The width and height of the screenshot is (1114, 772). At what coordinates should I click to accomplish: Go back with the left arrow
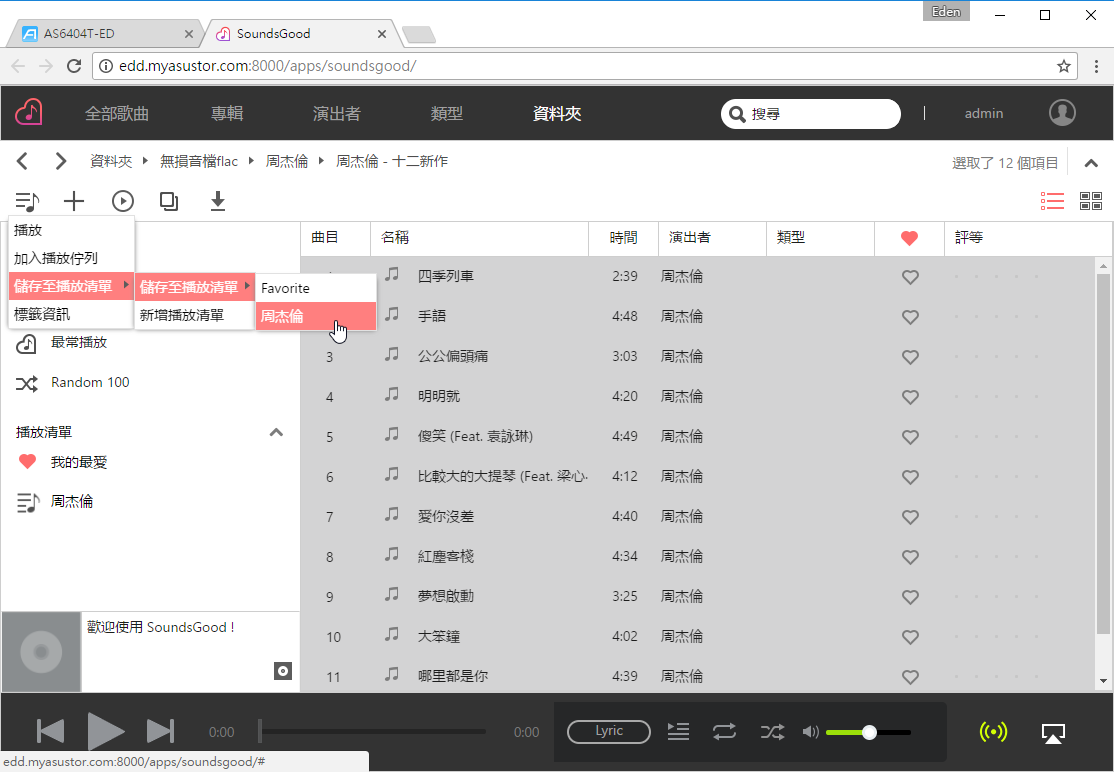(22, 161)
